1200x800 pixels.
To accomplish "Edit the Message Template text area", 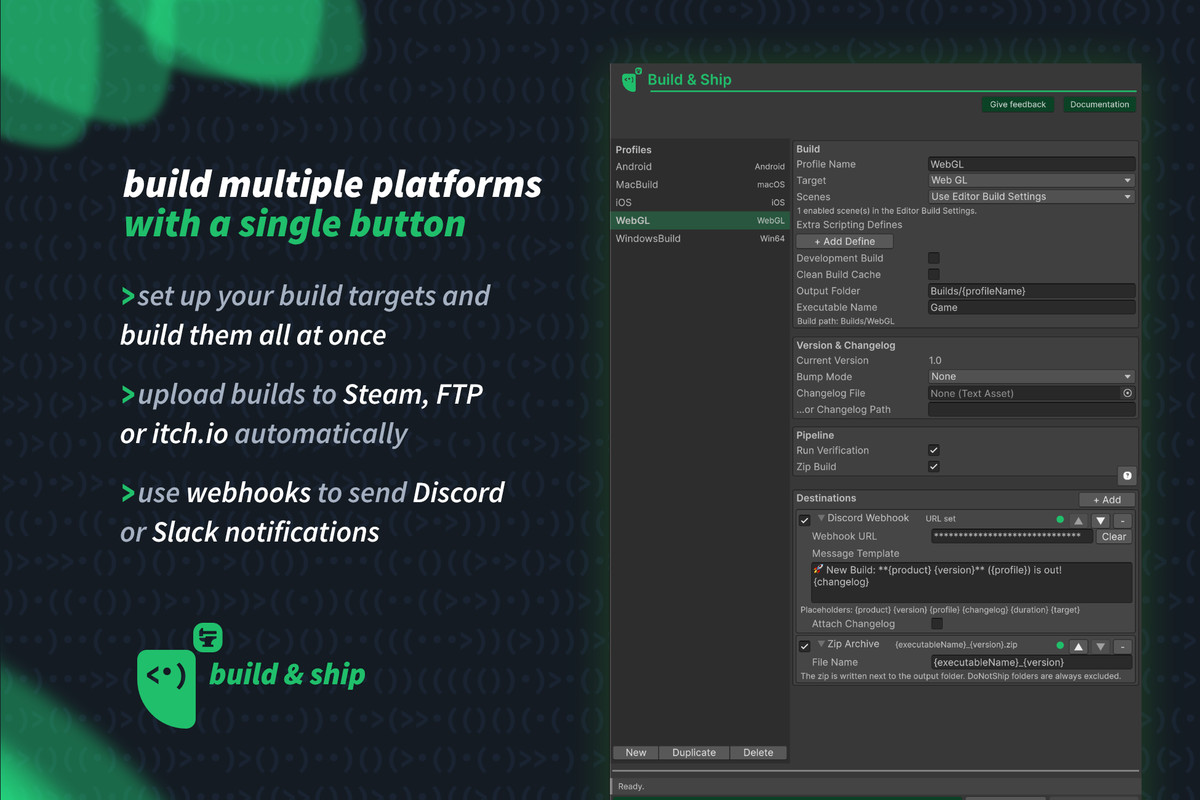I will point(972,582).
